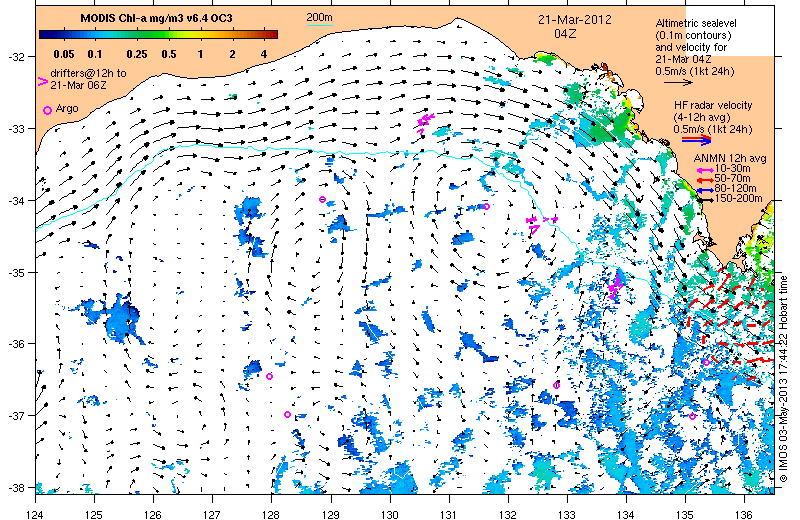Click the 21-Mar-2012 04Z date label
The image size is (800, 520).
pyautogui.click(x=574, y=27)
